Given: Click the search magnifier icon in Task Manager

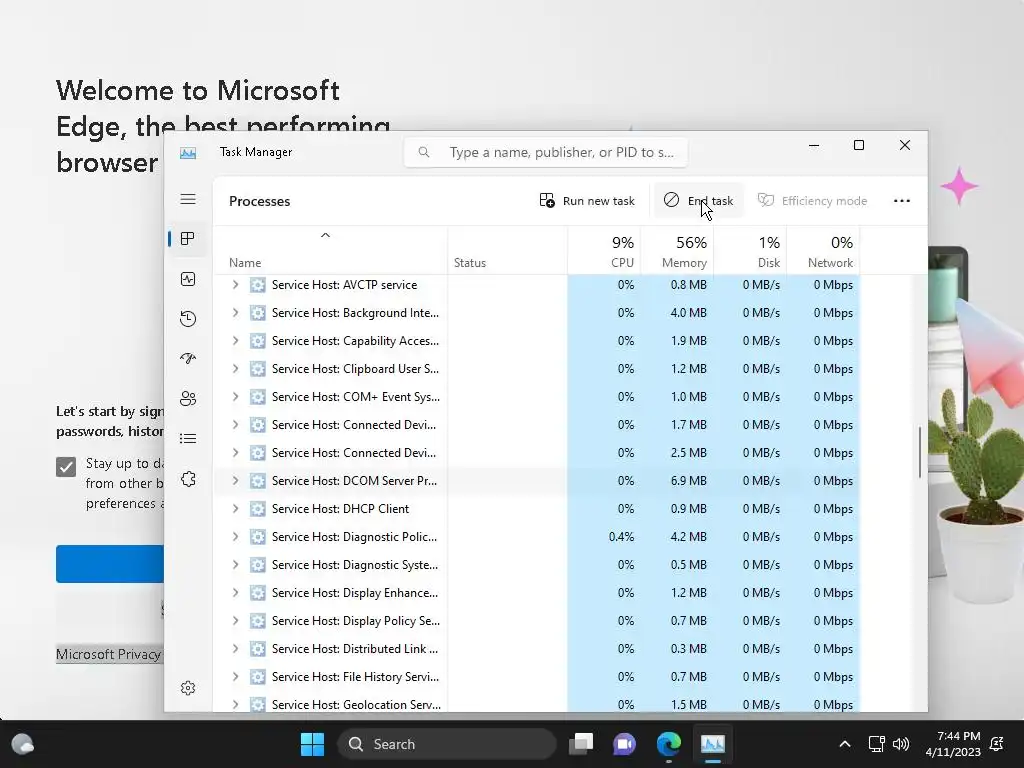Looking at the screenshot, I should click(424, 152).
